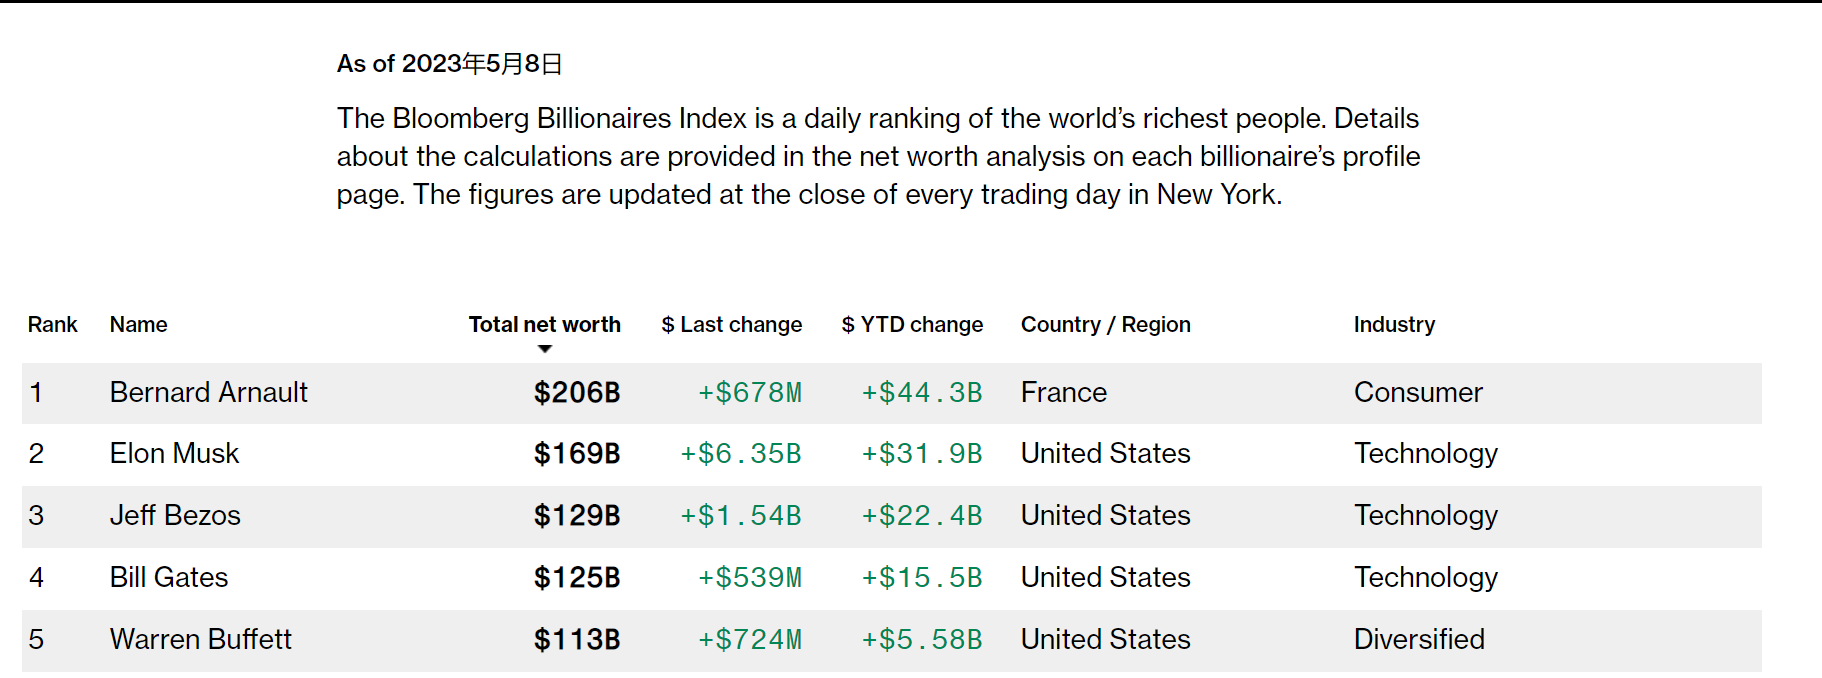Click France in the country column
Image resolution: width=1822 pixels, height=678 pixels.
pyautogui.click(x=1063, y=392)
